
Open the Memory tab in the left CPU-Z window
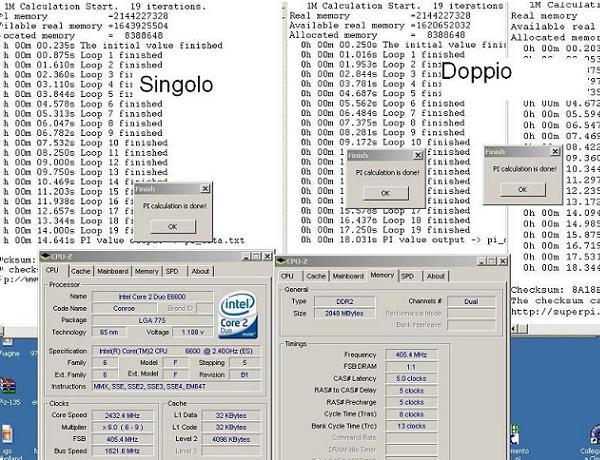point(146,271)
